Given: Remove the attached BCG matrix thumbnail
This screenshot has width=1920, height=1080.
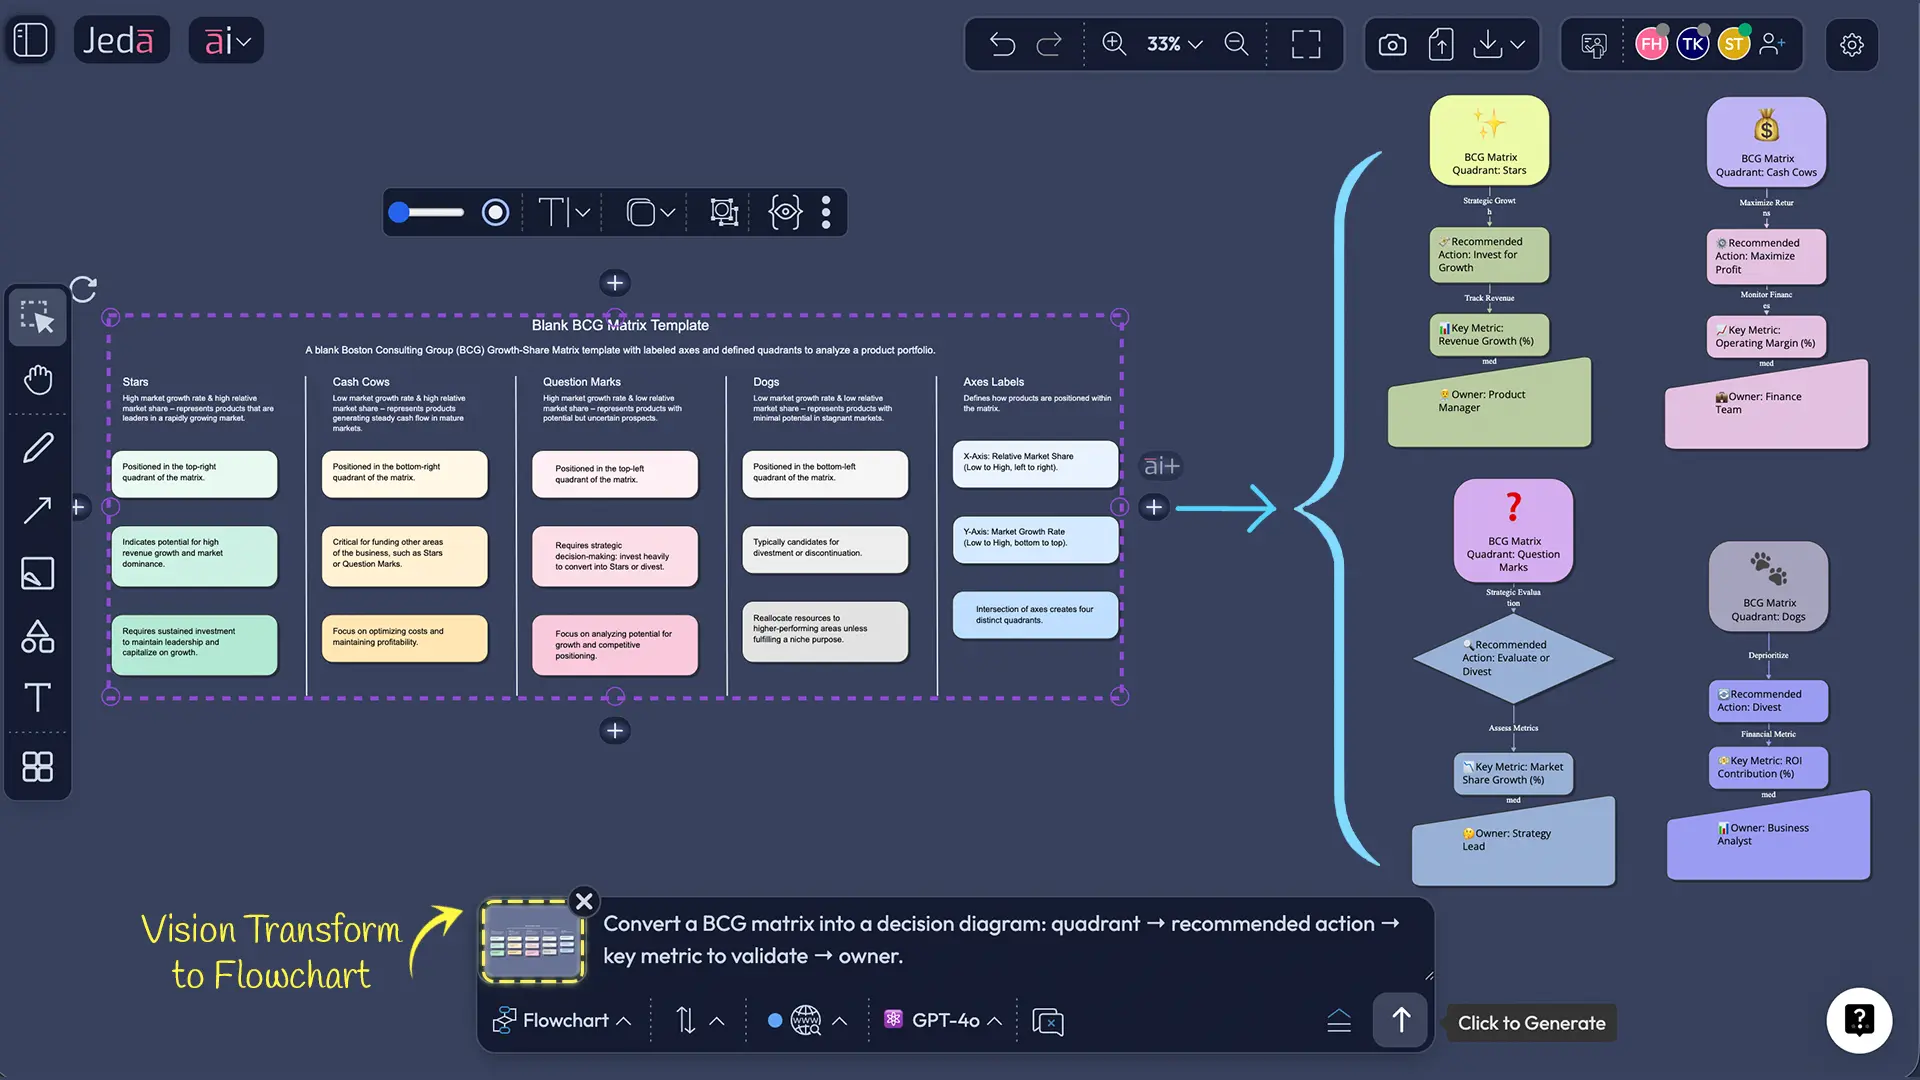Looking at the screenshot, I should (584, 901).
